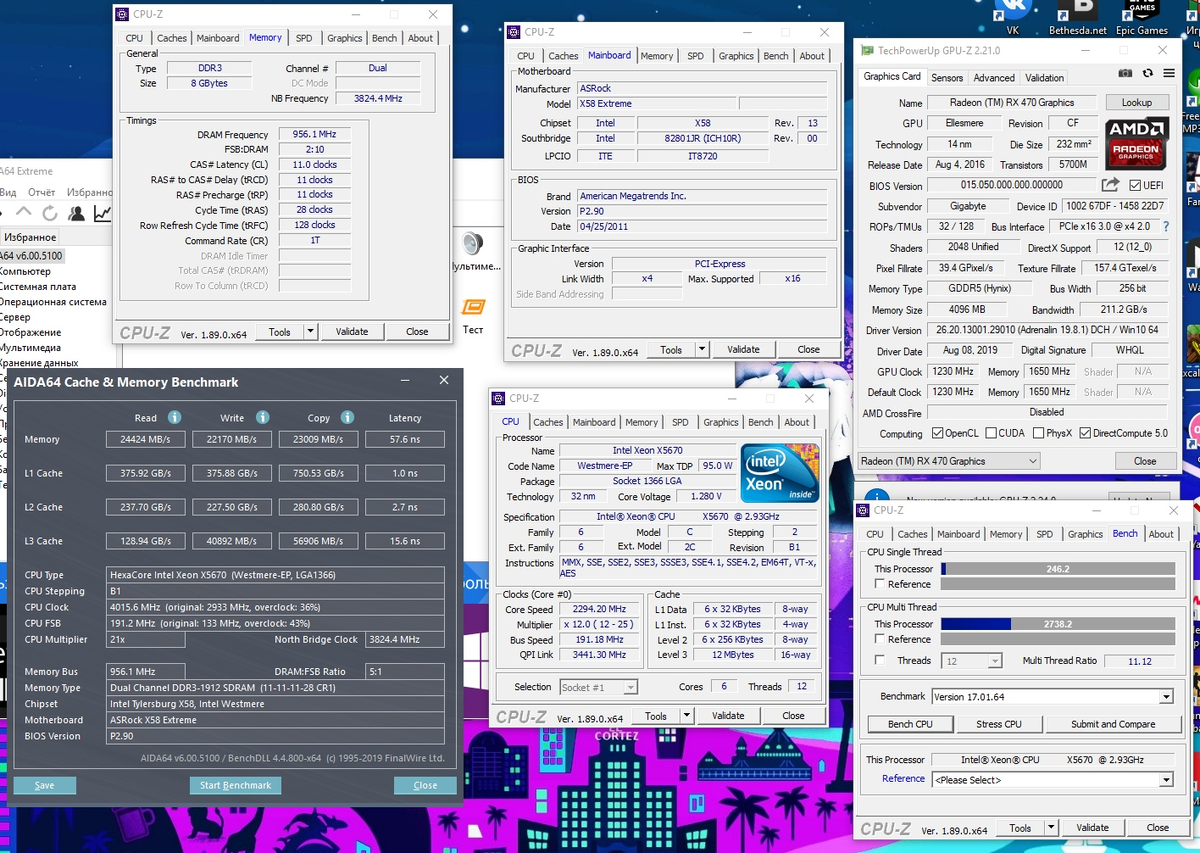This screenshot has width=1200, height=853.
Task: Switch to About tab in CPU-Z Bench window
Action: 1161,534
